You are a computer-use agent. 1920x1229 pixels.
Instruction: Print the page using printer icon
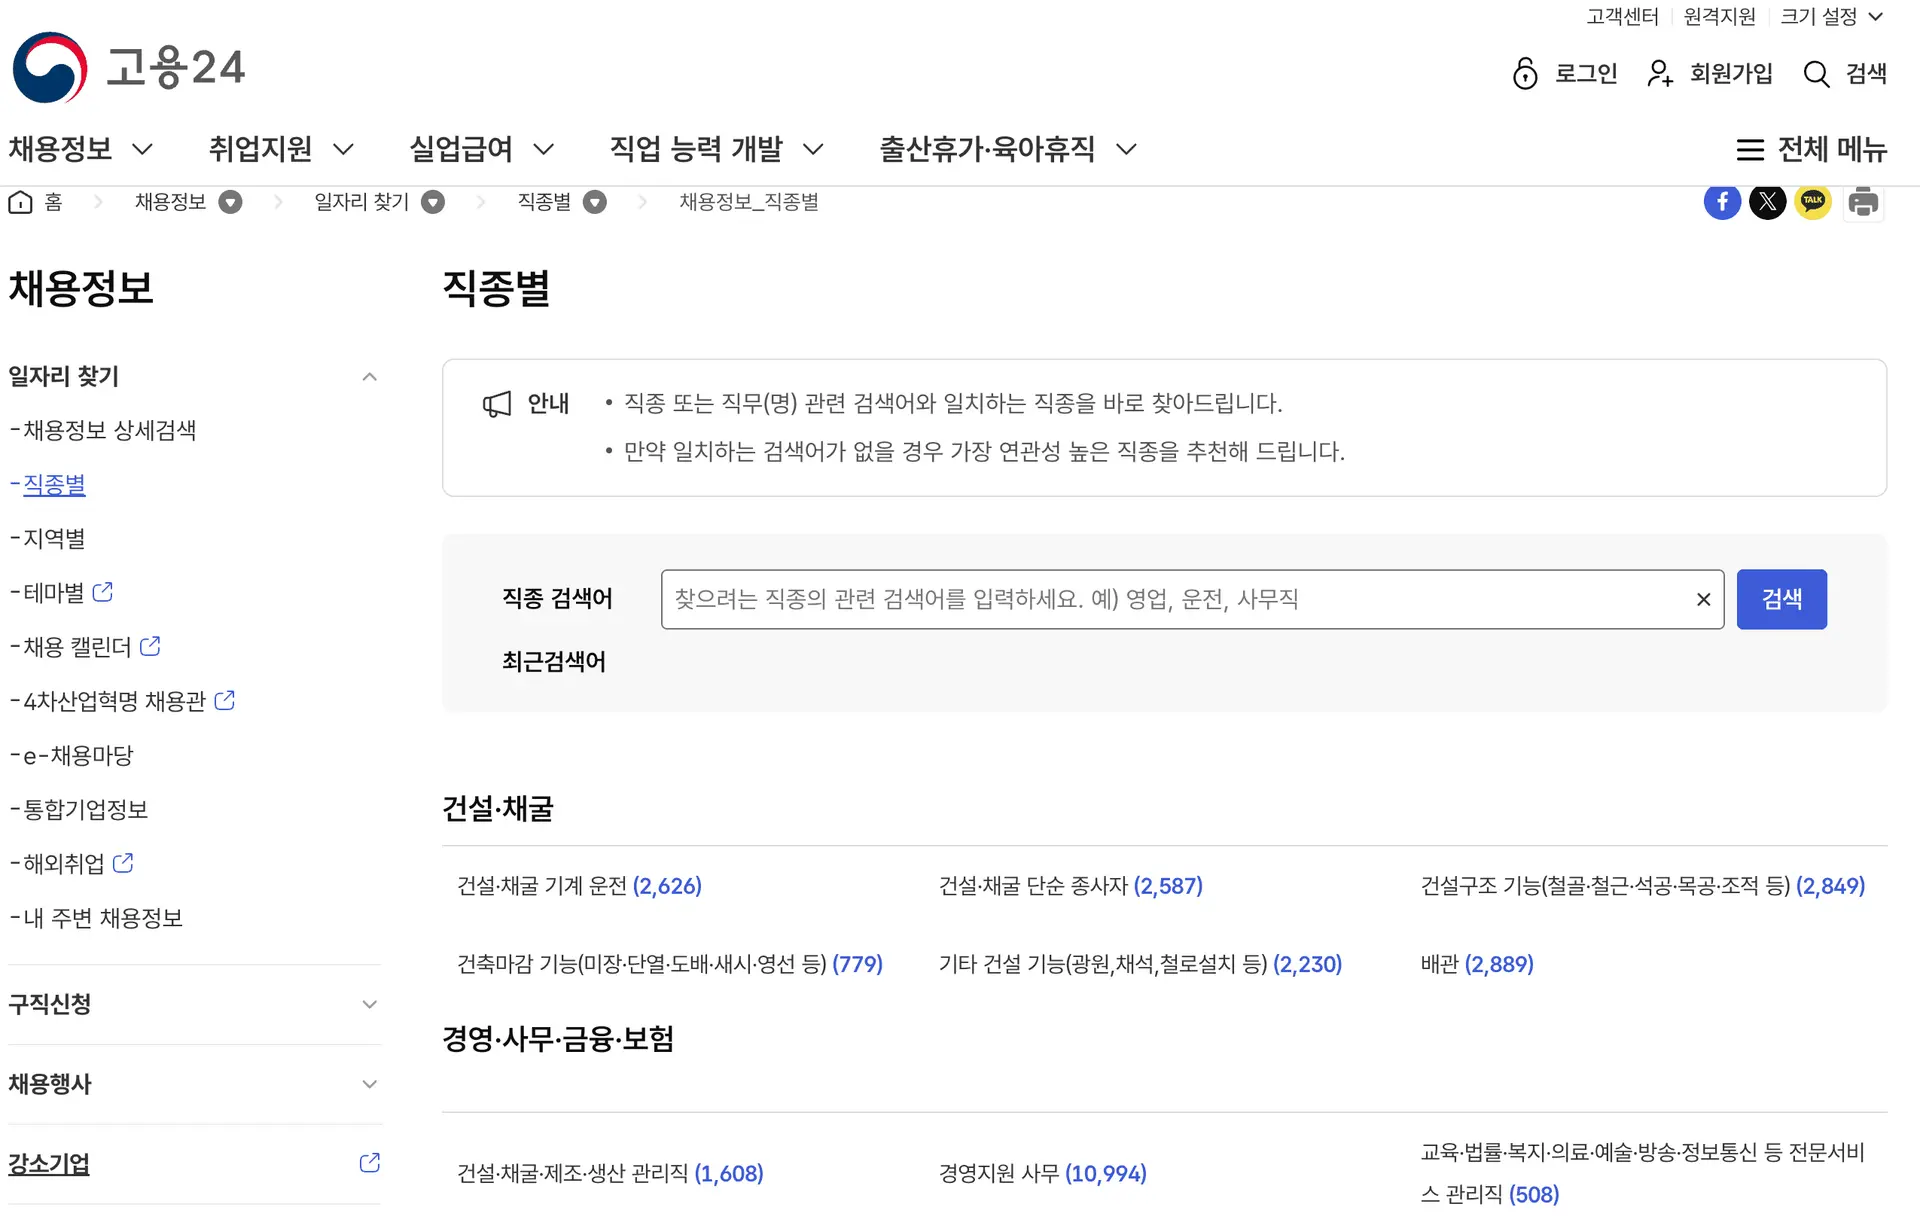[x=1863, y=202]
